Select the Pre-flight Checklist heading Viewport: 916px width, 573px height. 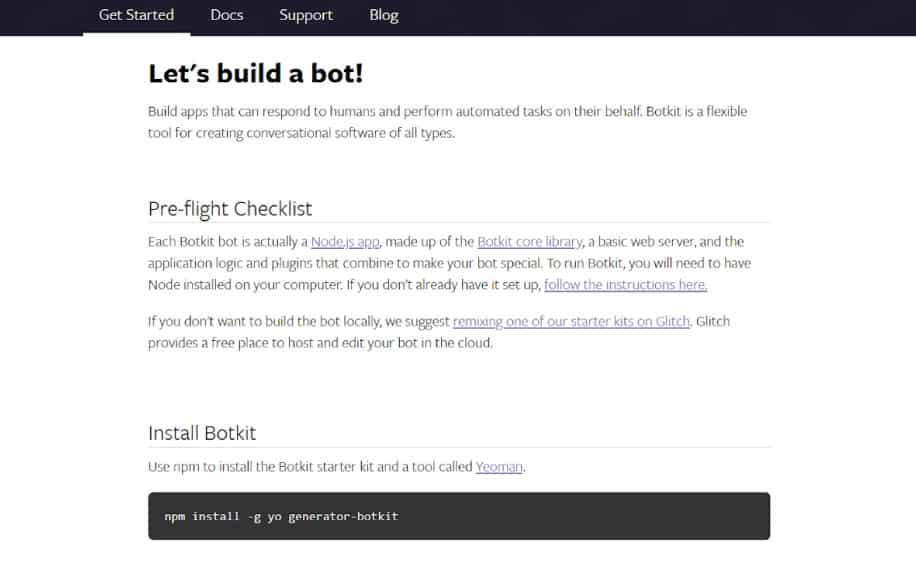(230, 209)
